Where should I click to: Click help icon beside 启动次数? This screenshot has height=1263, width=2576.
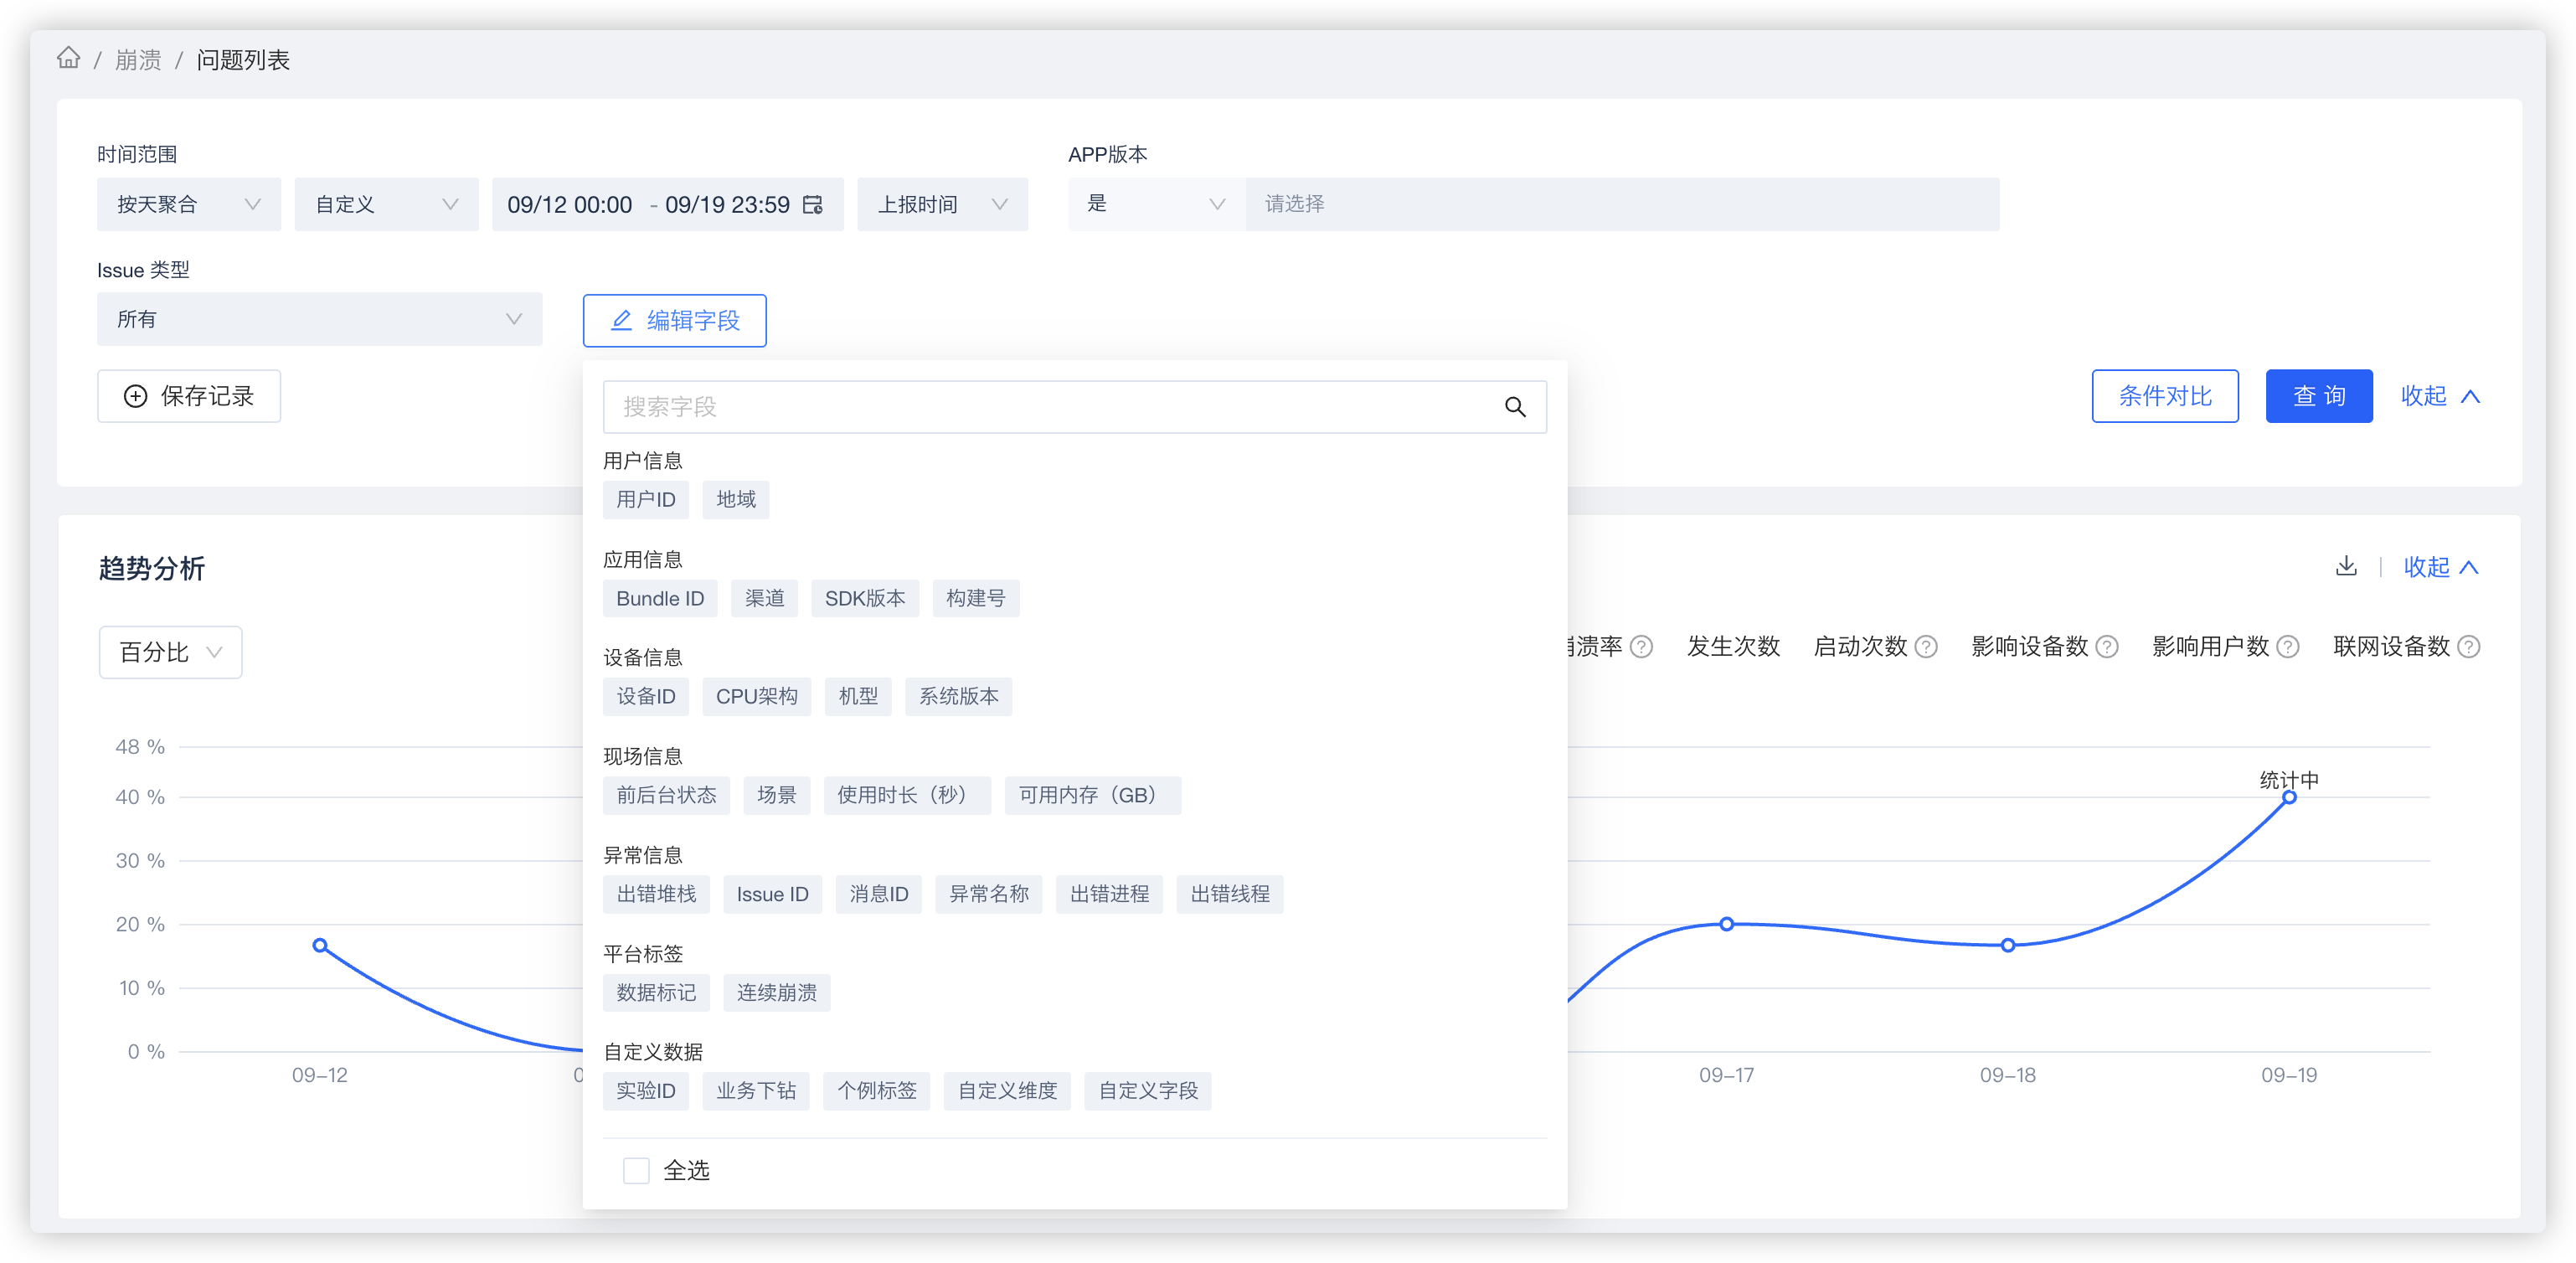(x=1926, y=647)
